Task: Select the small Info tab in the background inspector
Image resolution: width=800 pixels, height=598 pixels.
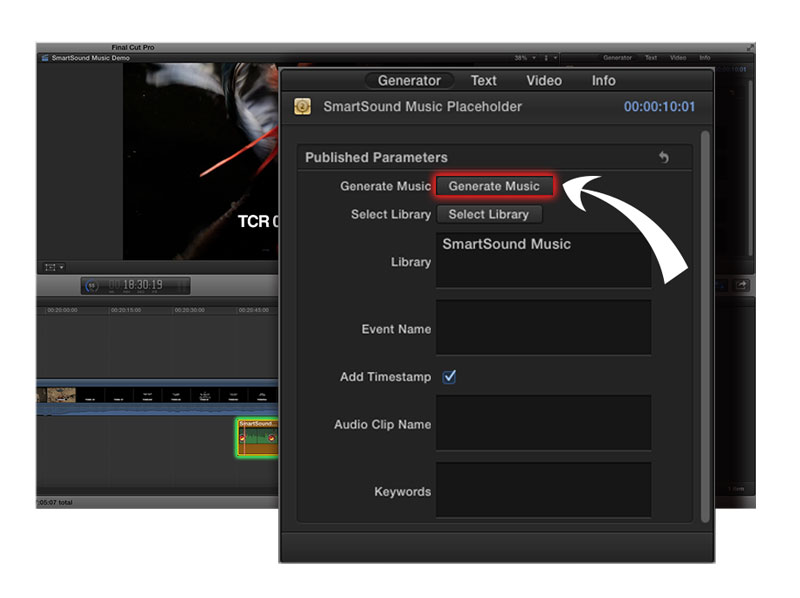Action: pos(705,58)
